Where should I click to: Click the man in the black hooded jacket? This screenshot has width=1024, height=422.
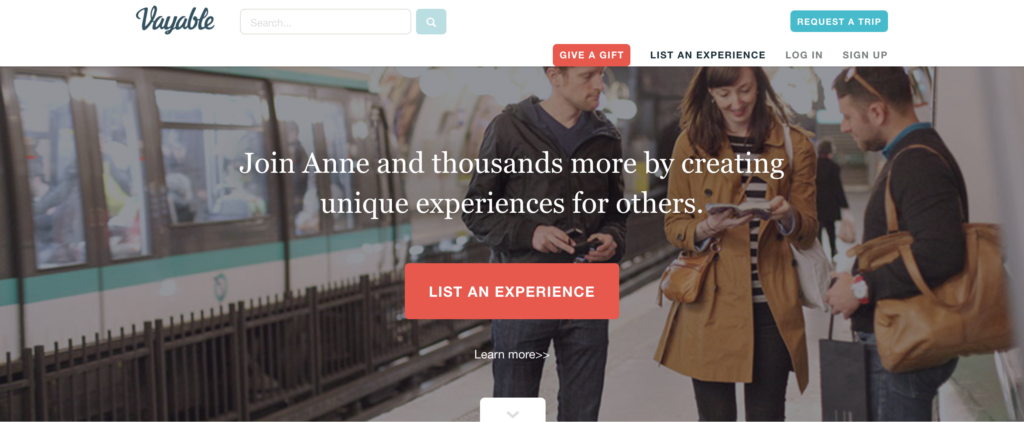pos(547,242)
